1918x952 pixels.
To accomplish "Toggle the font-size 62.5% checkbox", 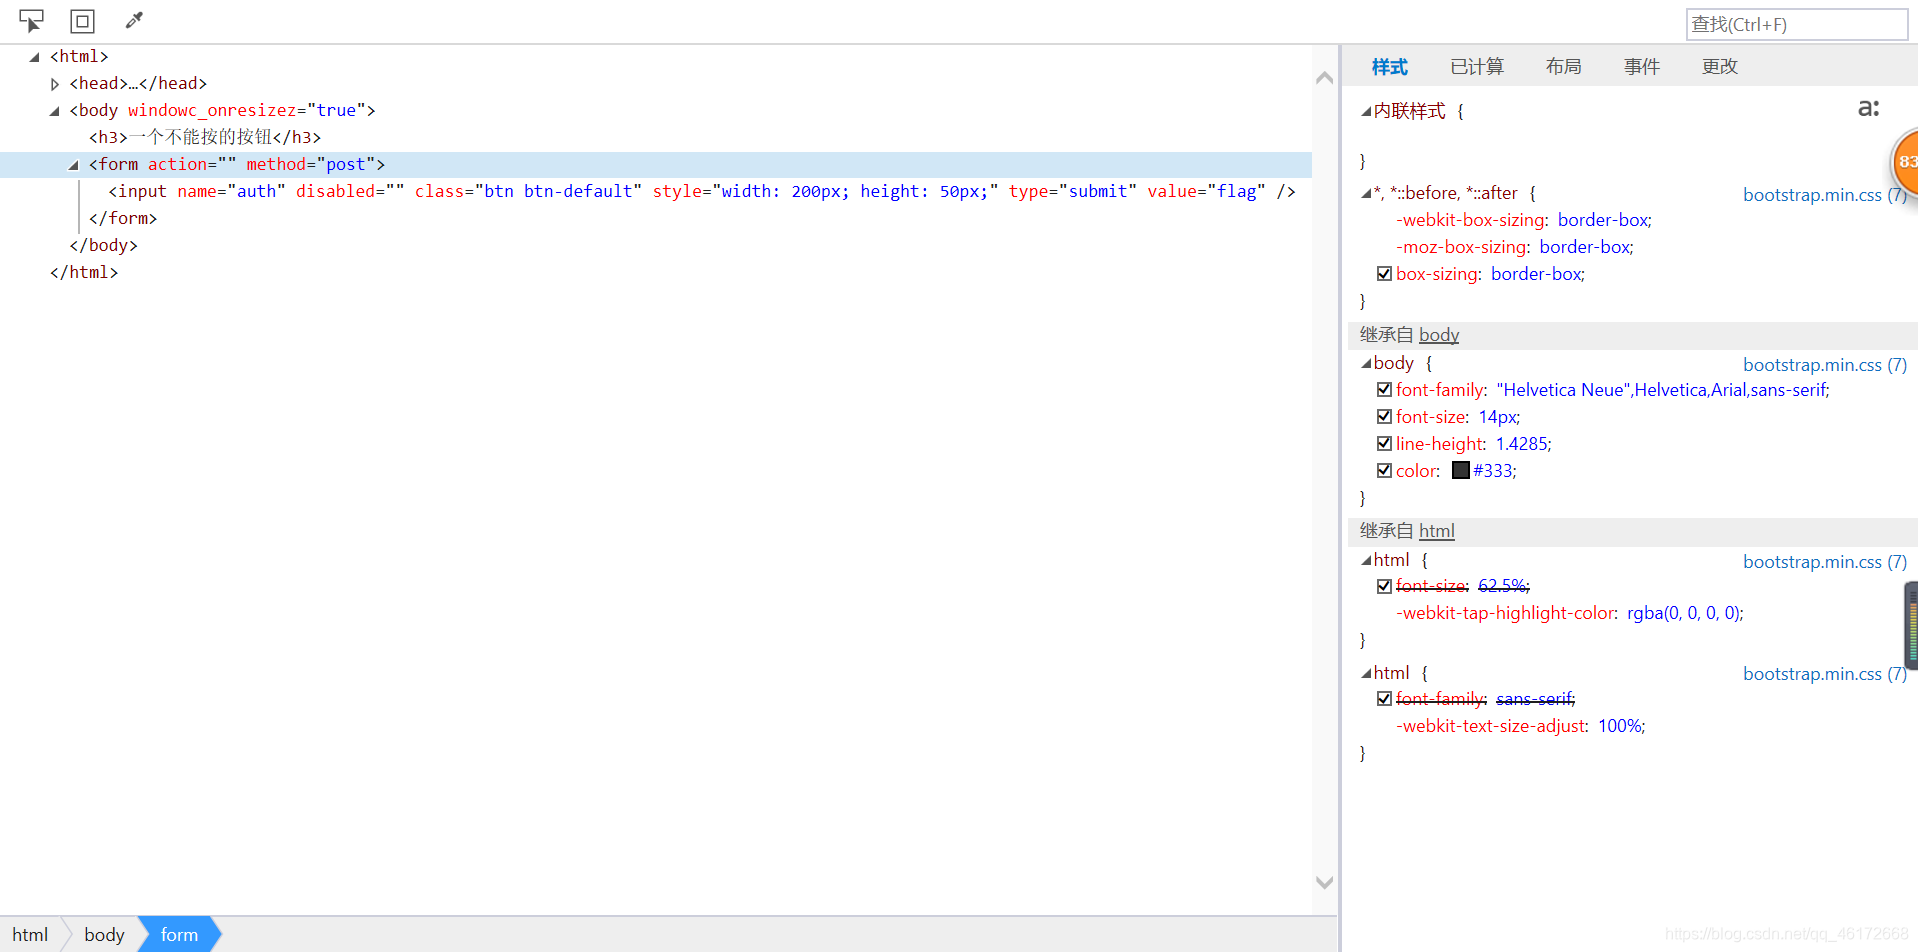I will pos(1384,586).
